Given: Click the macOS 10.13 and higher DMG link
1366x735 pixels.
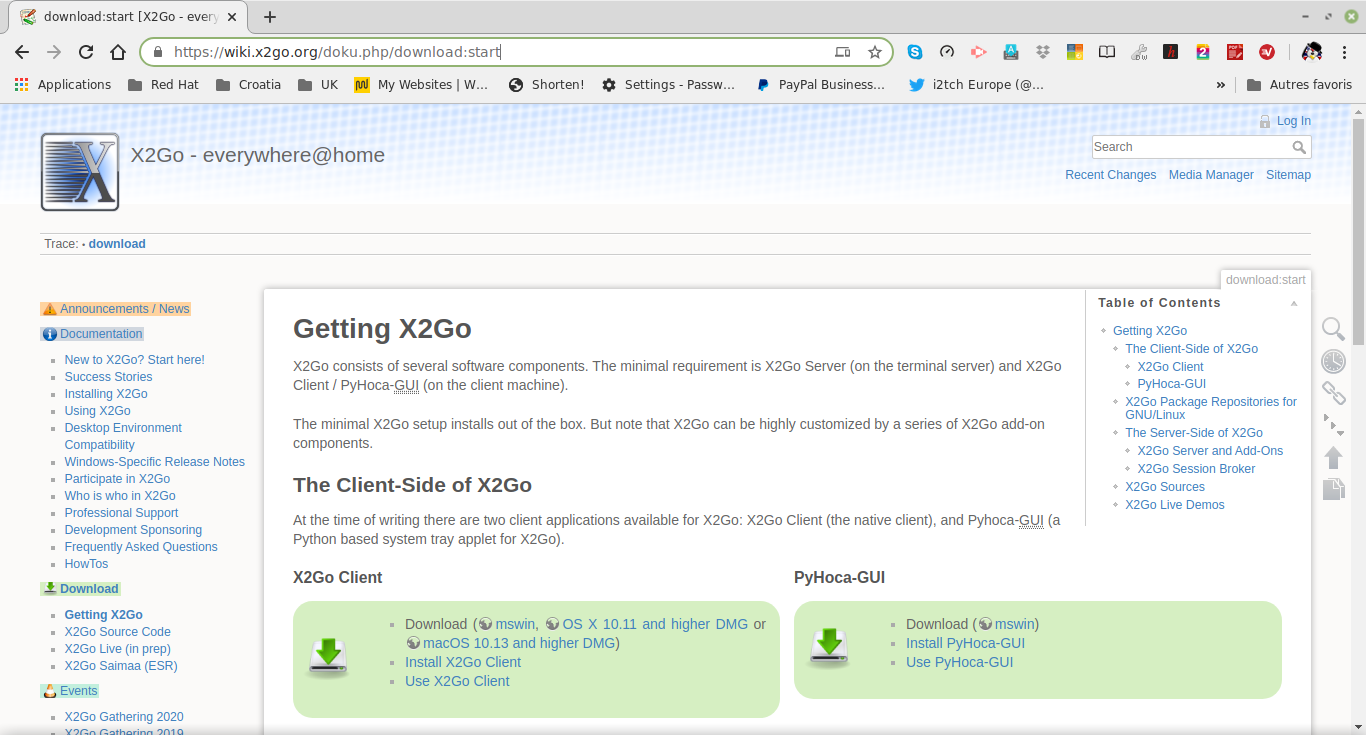Looking at the screenshot, I should pos(519,643).
